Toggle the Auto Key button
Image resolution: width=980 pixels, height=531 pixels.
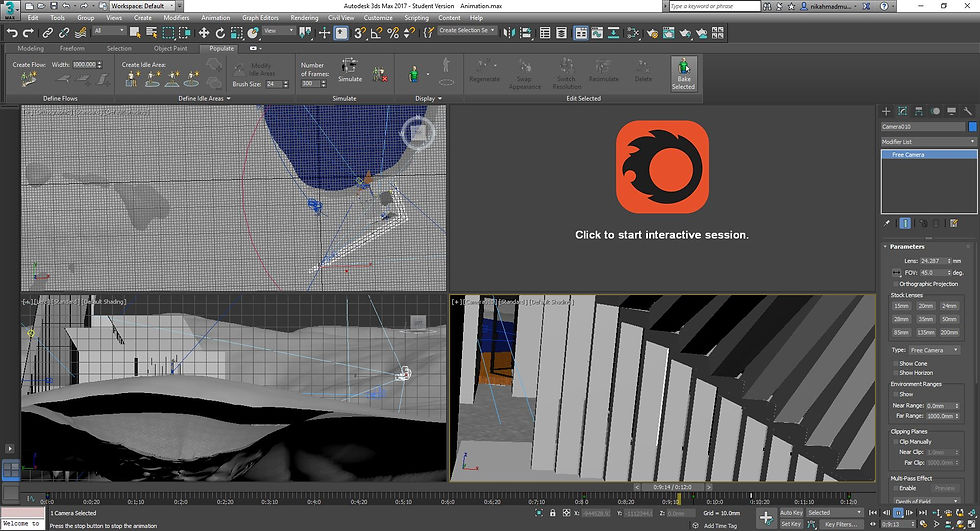tap(791, 513)
